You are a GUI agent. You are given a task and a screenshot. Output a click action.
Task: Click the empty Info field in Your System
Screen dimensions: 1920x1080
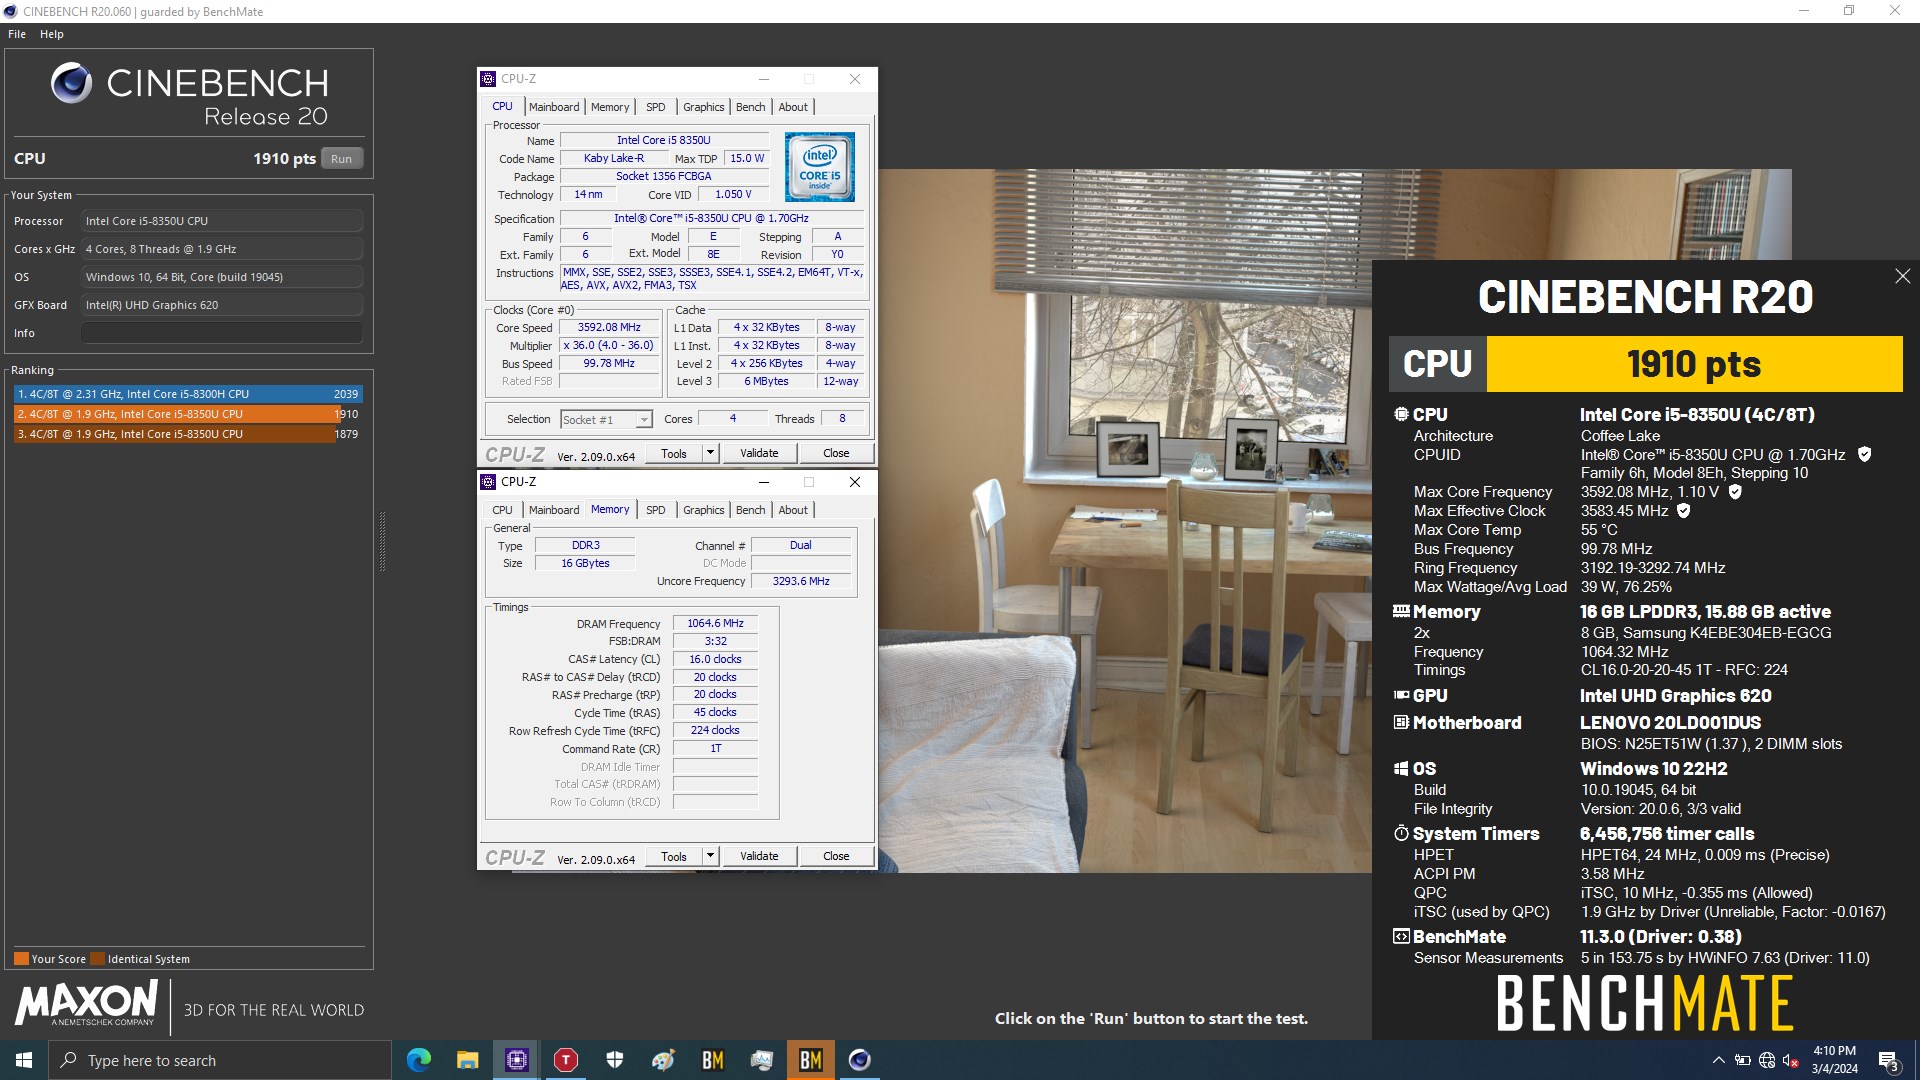click(x=222, y=333)
